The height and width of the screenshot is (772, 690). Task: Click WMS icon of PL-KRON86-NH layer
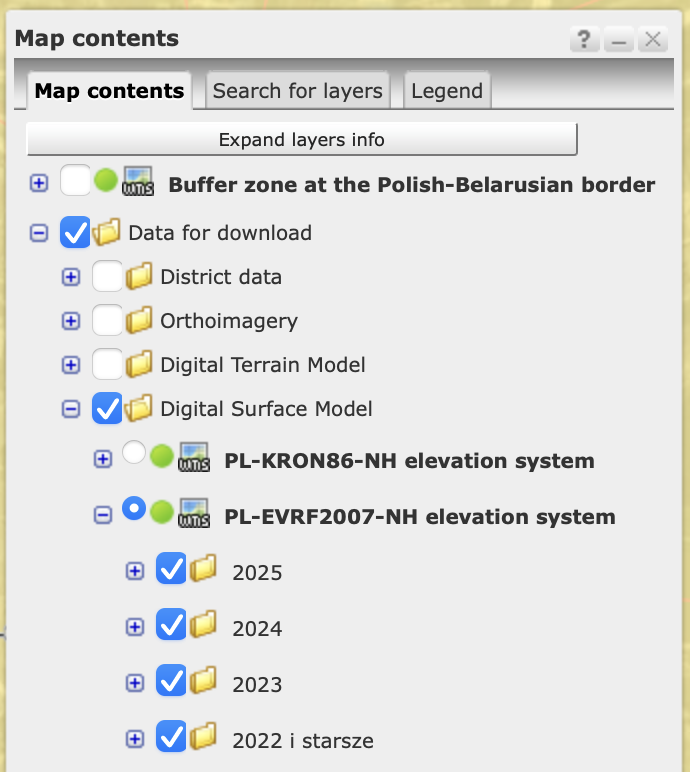(194, 457)
